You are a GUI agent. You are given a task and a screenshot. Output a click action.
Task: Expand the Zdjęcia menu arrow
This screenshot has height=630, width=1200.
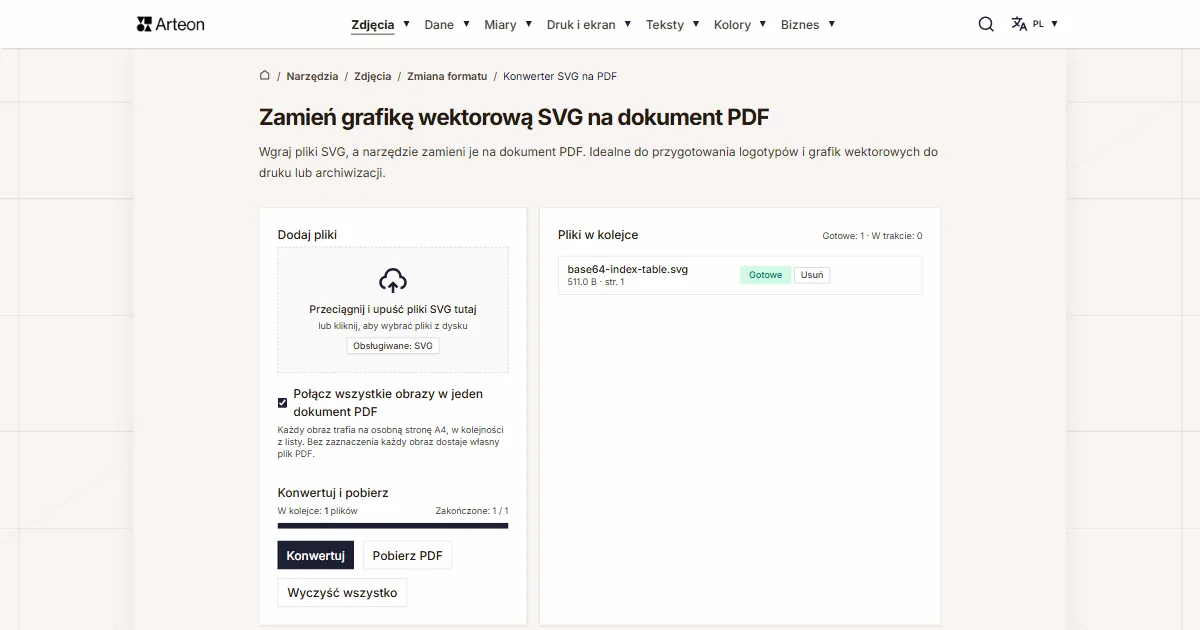pos(406,23)
